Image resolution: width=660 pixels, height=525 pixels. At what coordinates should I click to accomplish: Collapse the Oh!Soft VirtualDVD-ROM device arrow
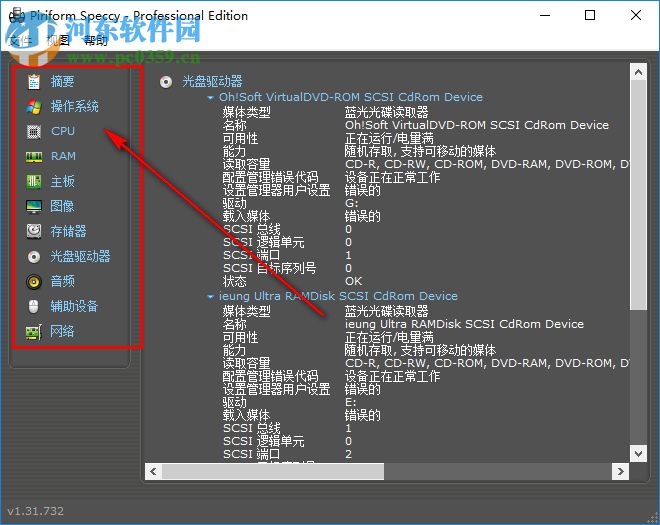(x=210, y=98)
